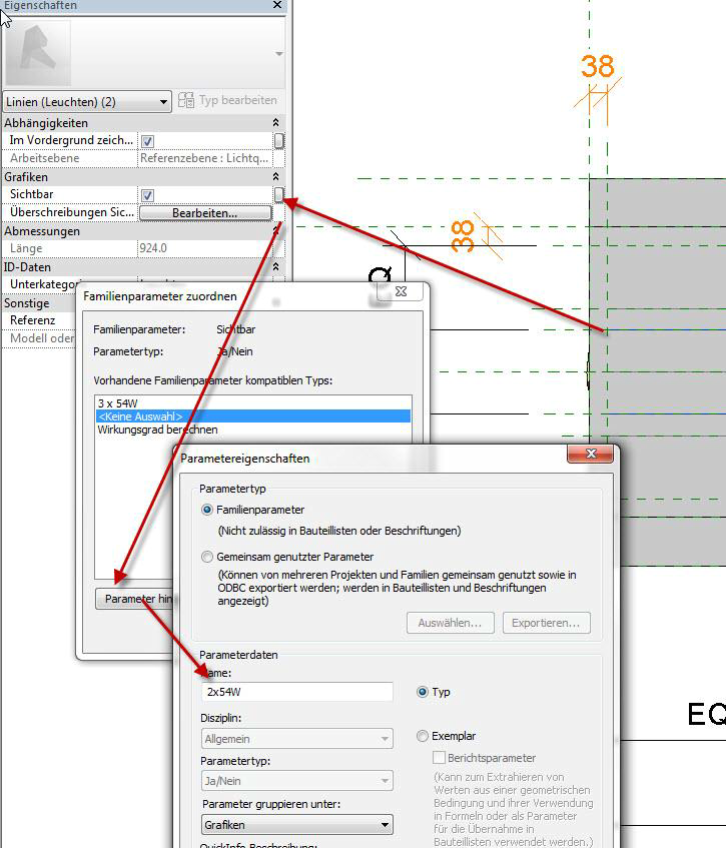Select 3 x 54W in the parameter list
The width and height of the screenshot is (726, 848).
tap(118, 403)
